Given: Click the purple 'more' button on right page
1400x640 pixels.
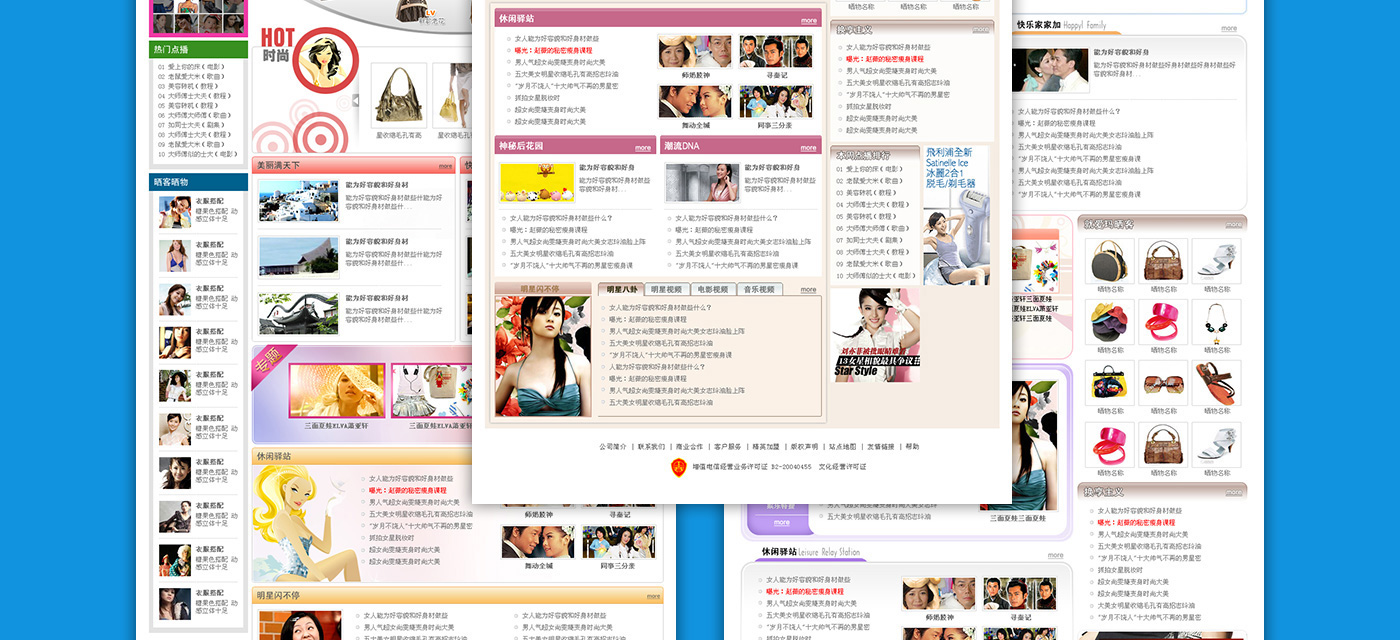Looking at the screenshot, I should [782, 522].
